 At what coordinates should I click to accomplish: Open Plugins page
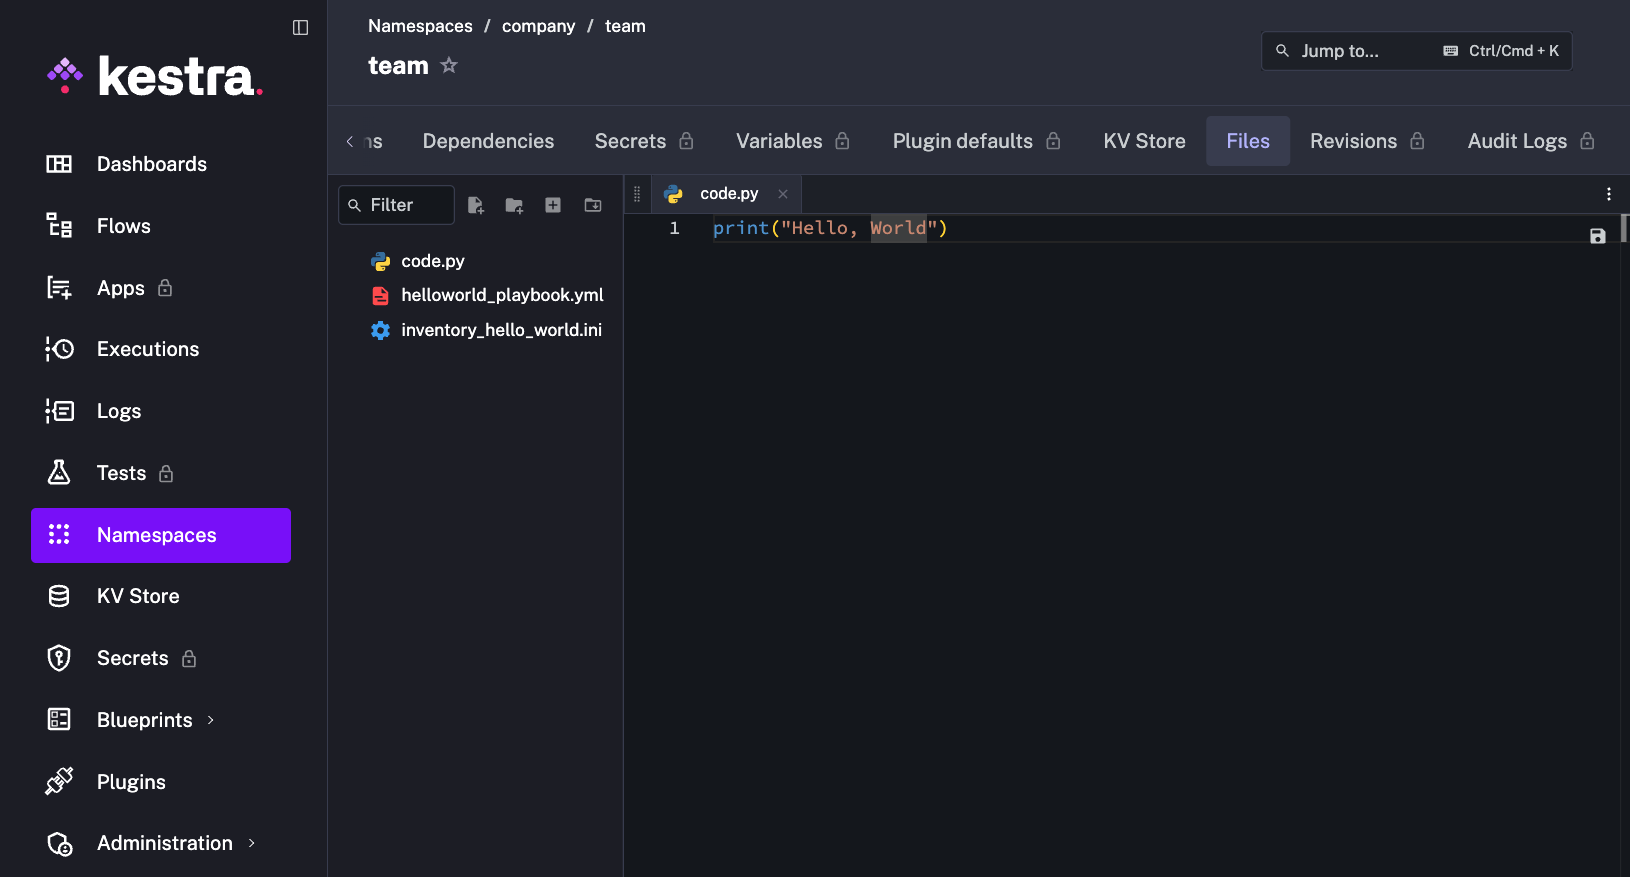point(161,782)
